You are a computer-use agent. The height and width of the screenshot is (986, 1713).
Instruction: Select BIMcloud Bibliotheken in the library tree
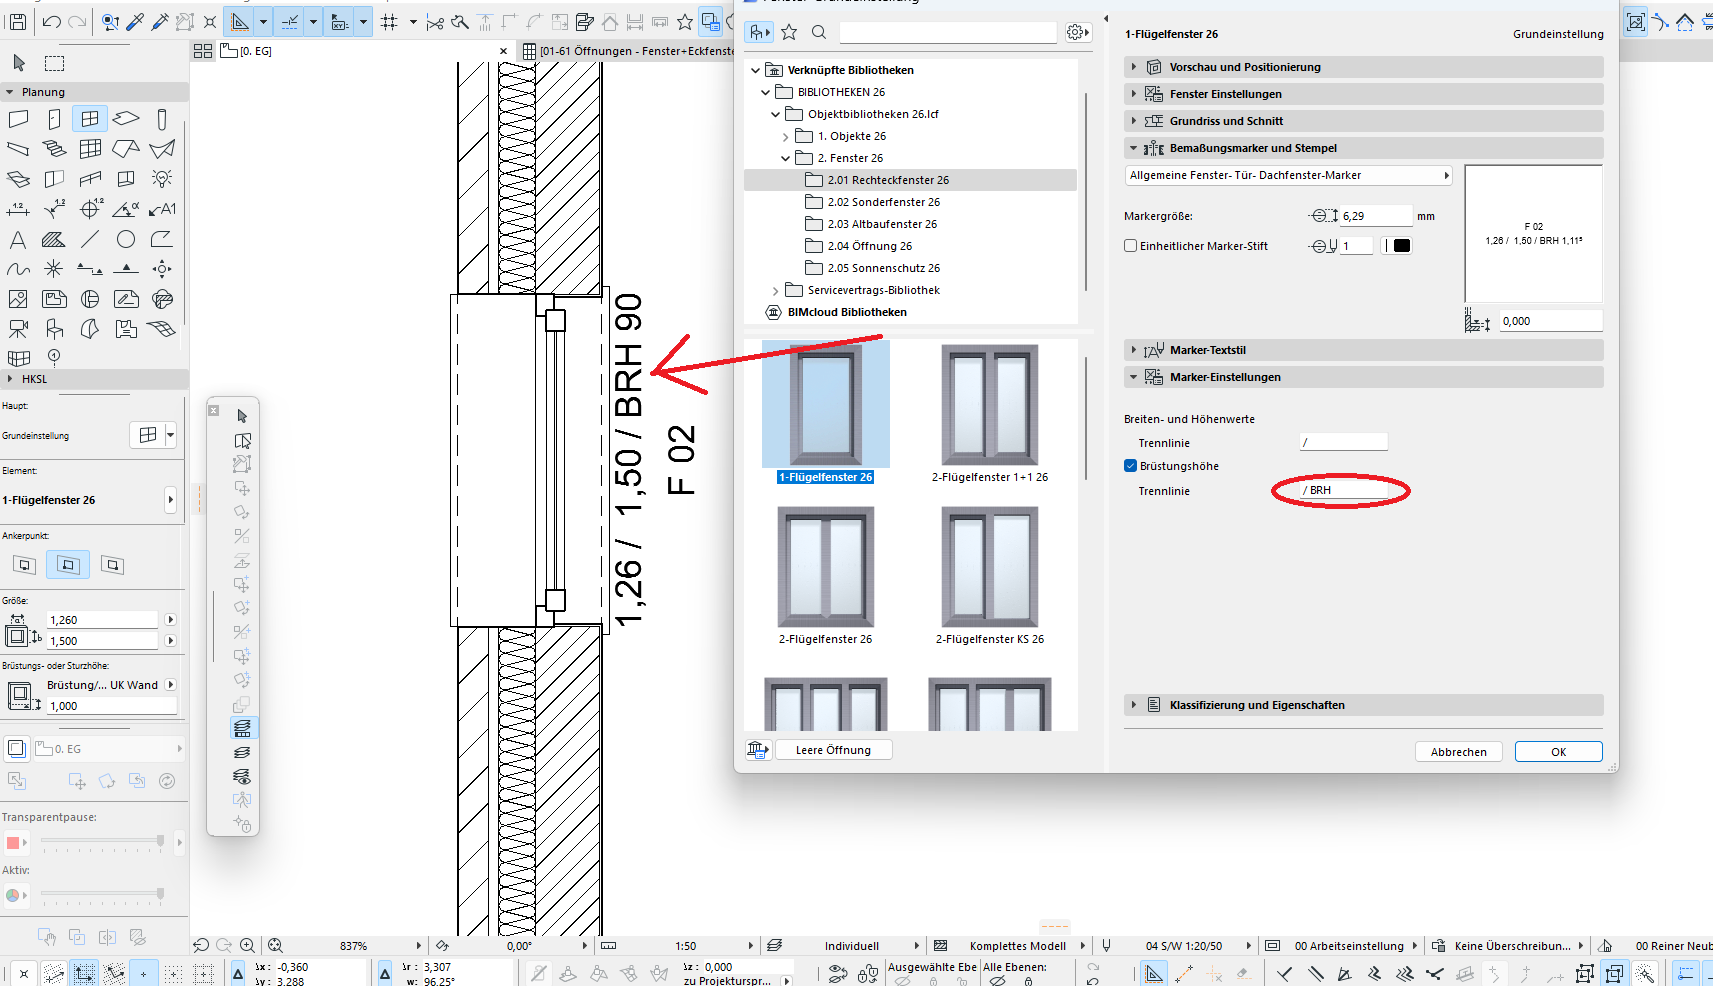(847, 312)
